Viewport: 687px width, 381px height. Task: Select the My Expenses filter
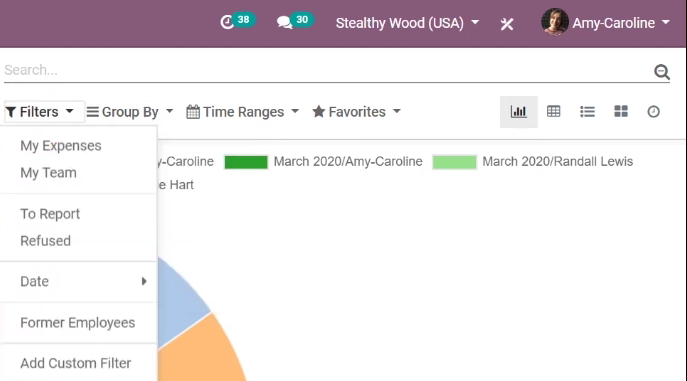pyautogui.click(x=61, y=146)
